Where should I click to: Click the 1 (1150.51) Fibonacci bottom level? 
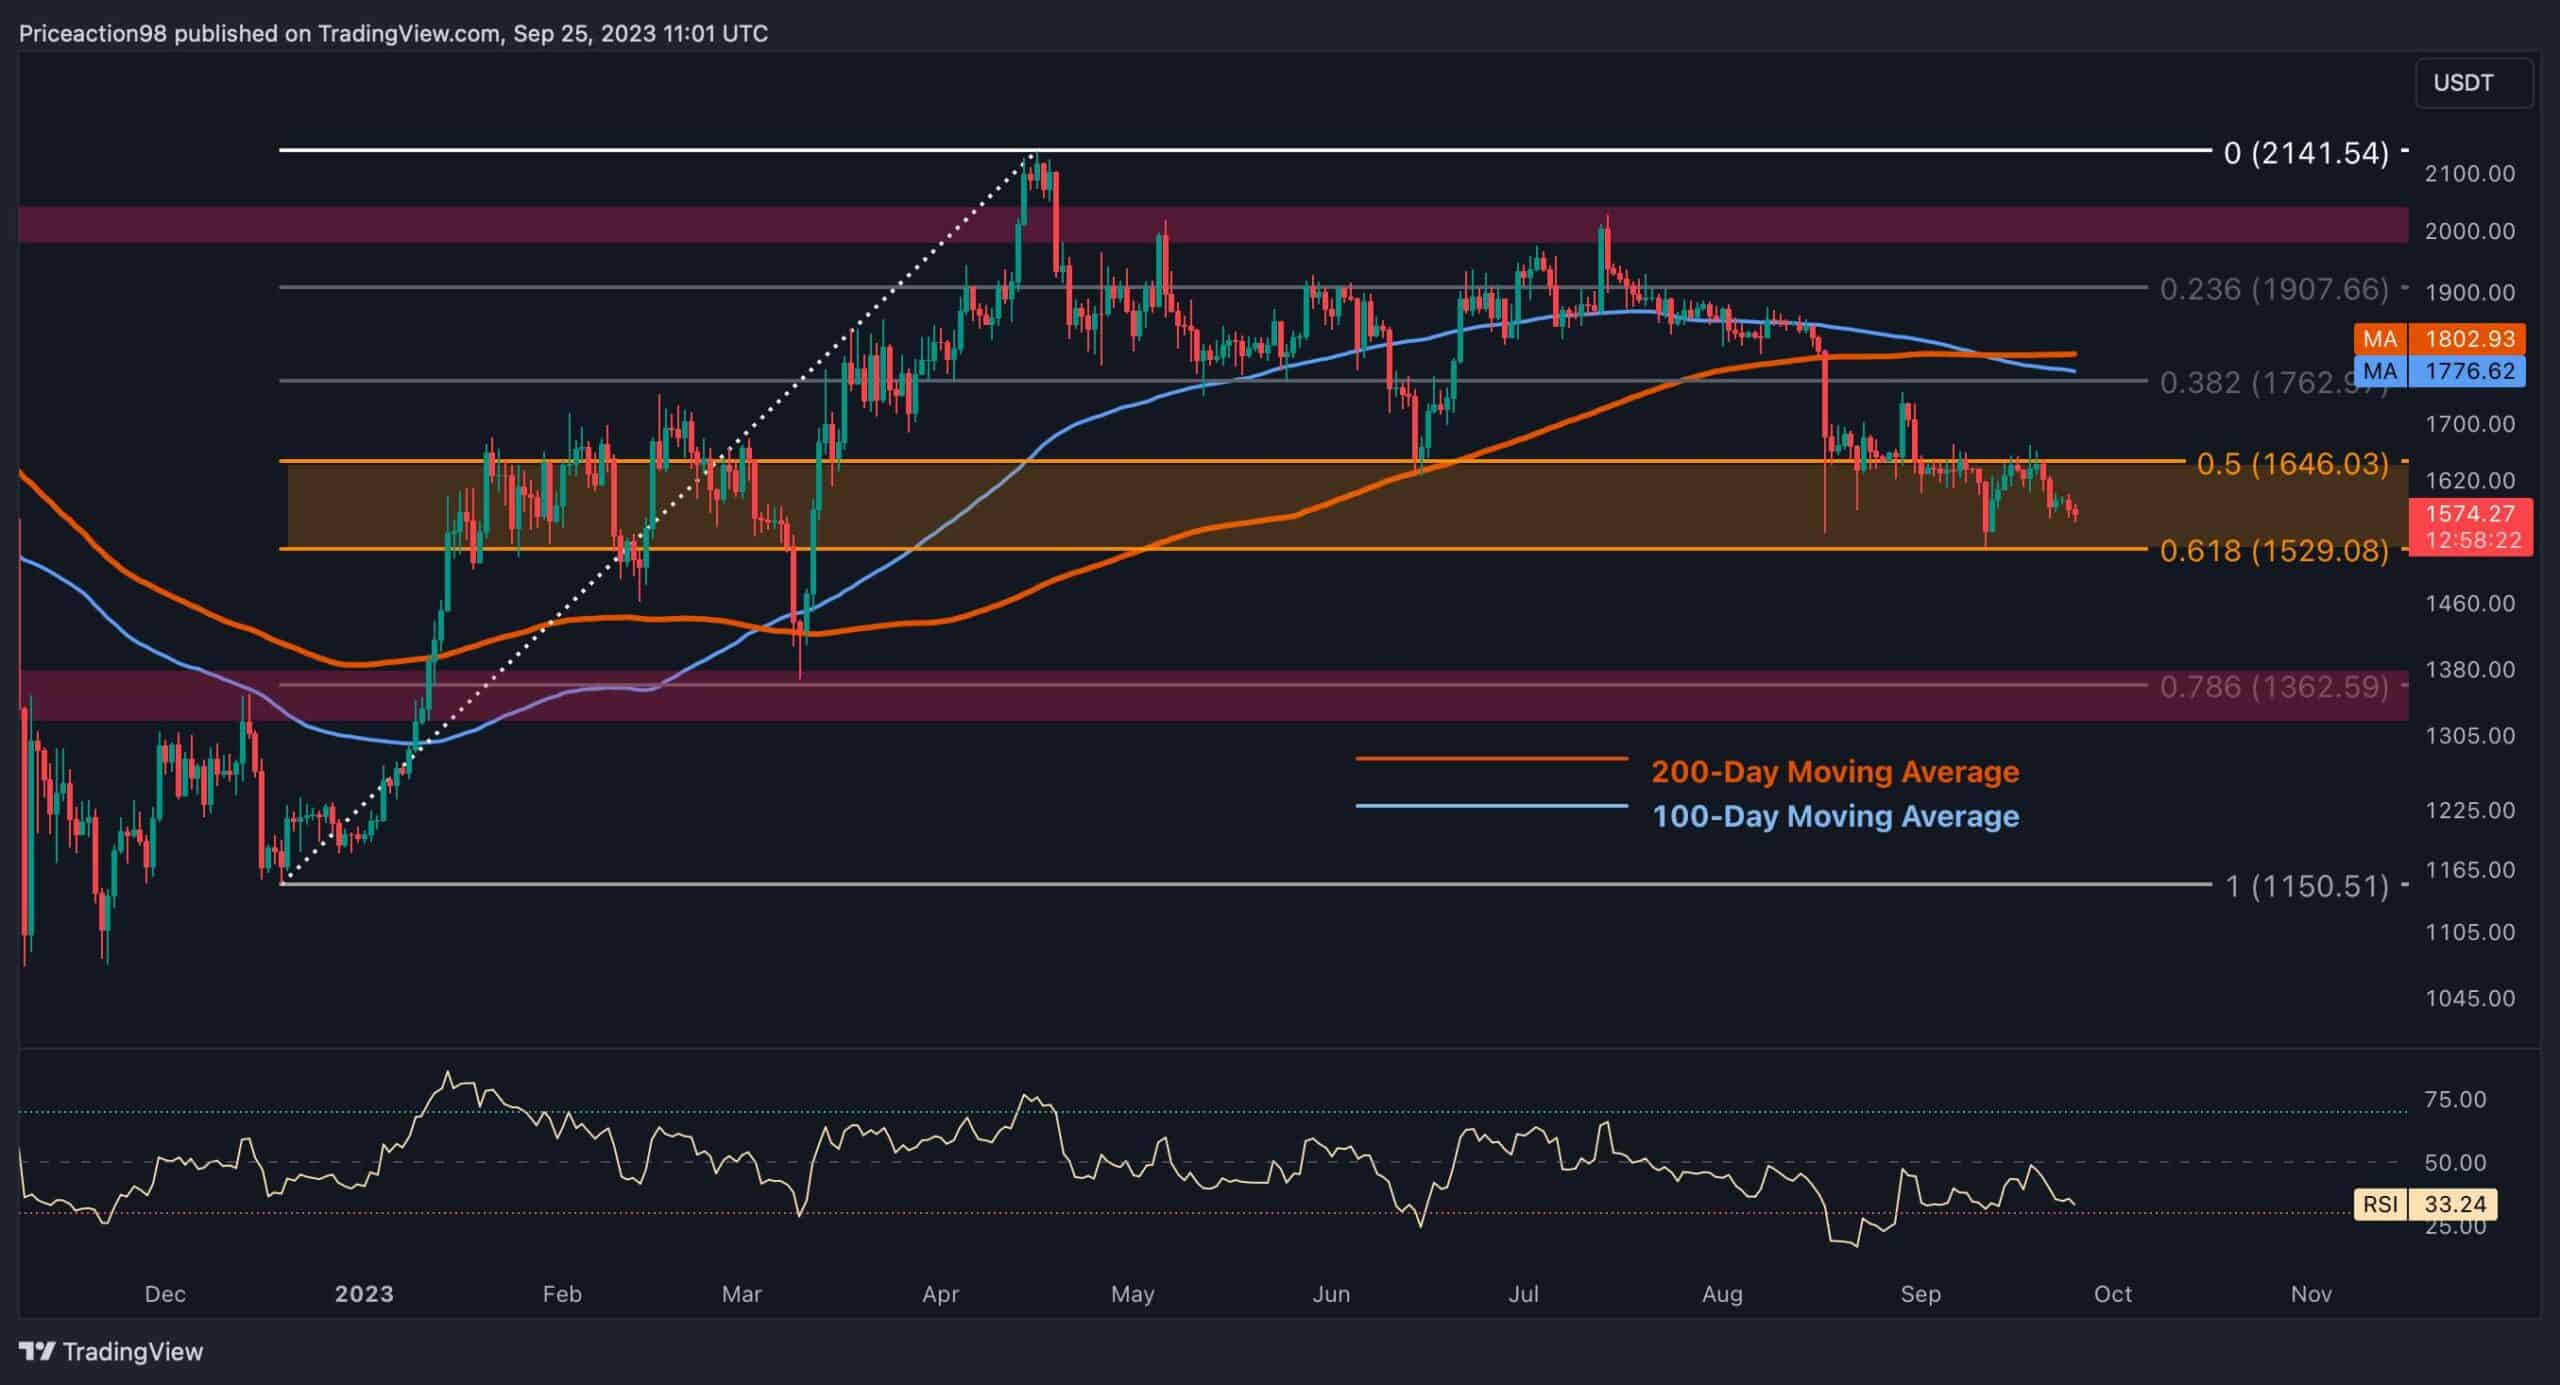(x=2305, y=886)
